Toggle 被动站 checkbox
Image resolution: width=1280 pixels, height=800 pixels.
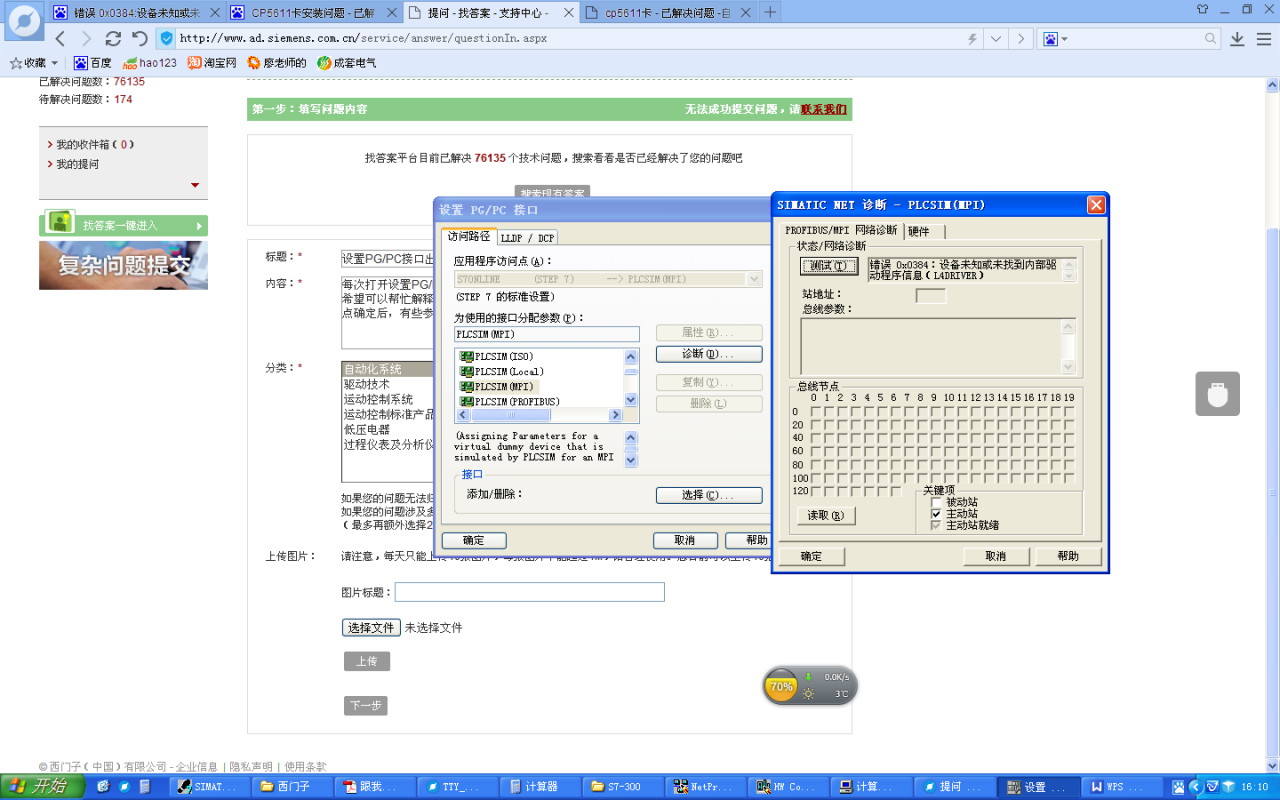(x=937, y=502)
